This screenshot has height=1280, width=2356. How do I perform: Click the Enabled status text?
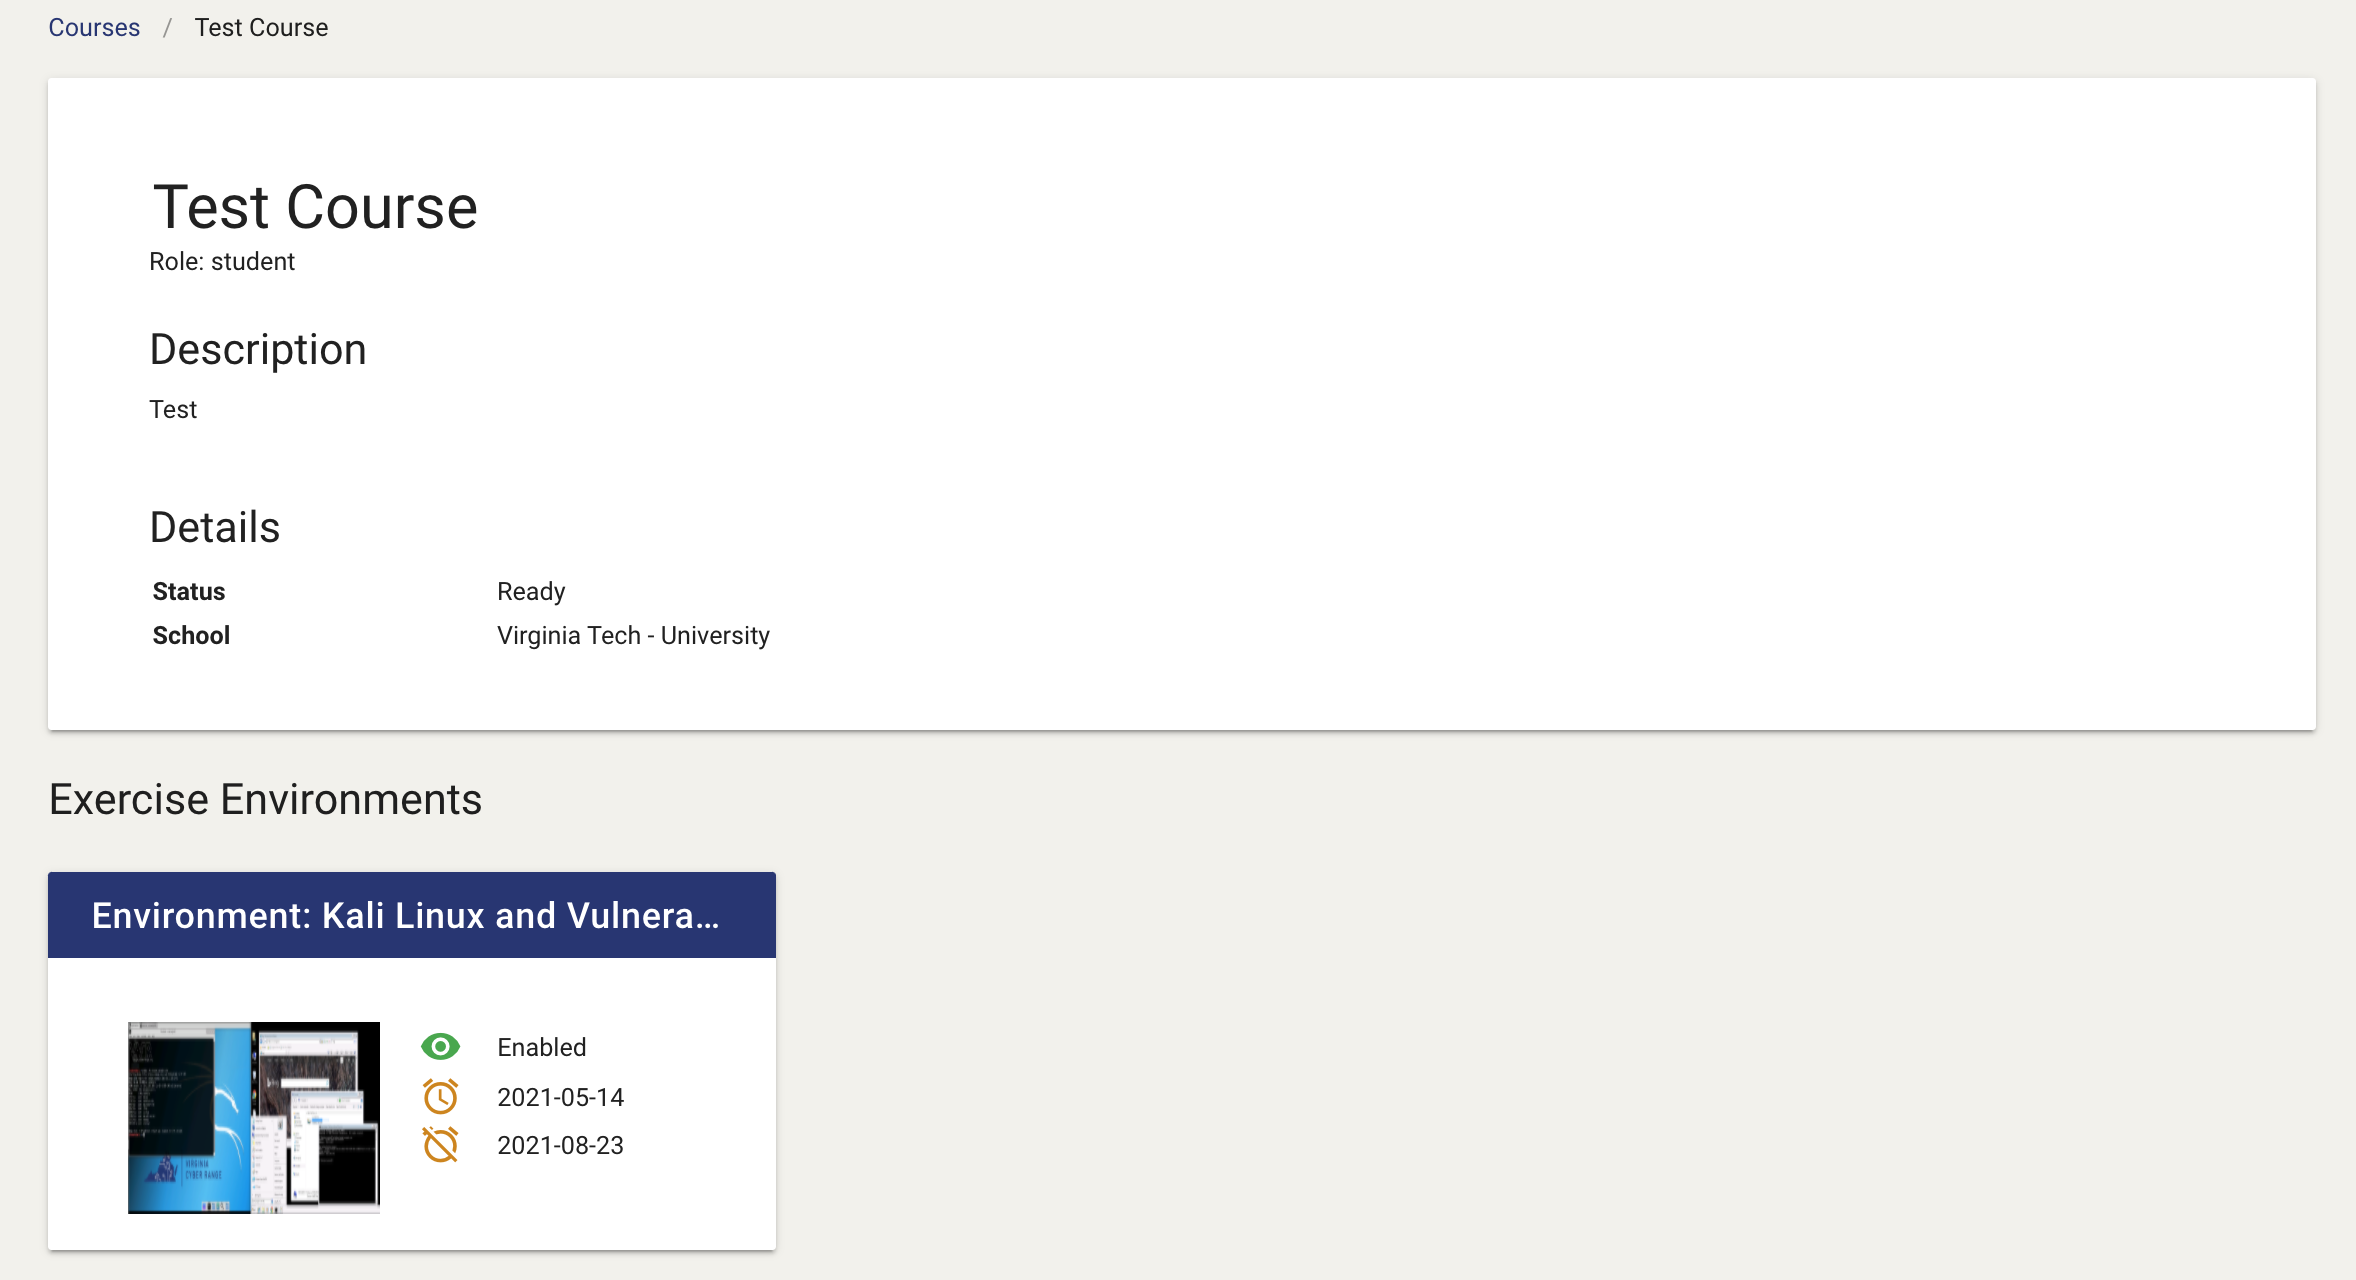(x=542, y=1047)
